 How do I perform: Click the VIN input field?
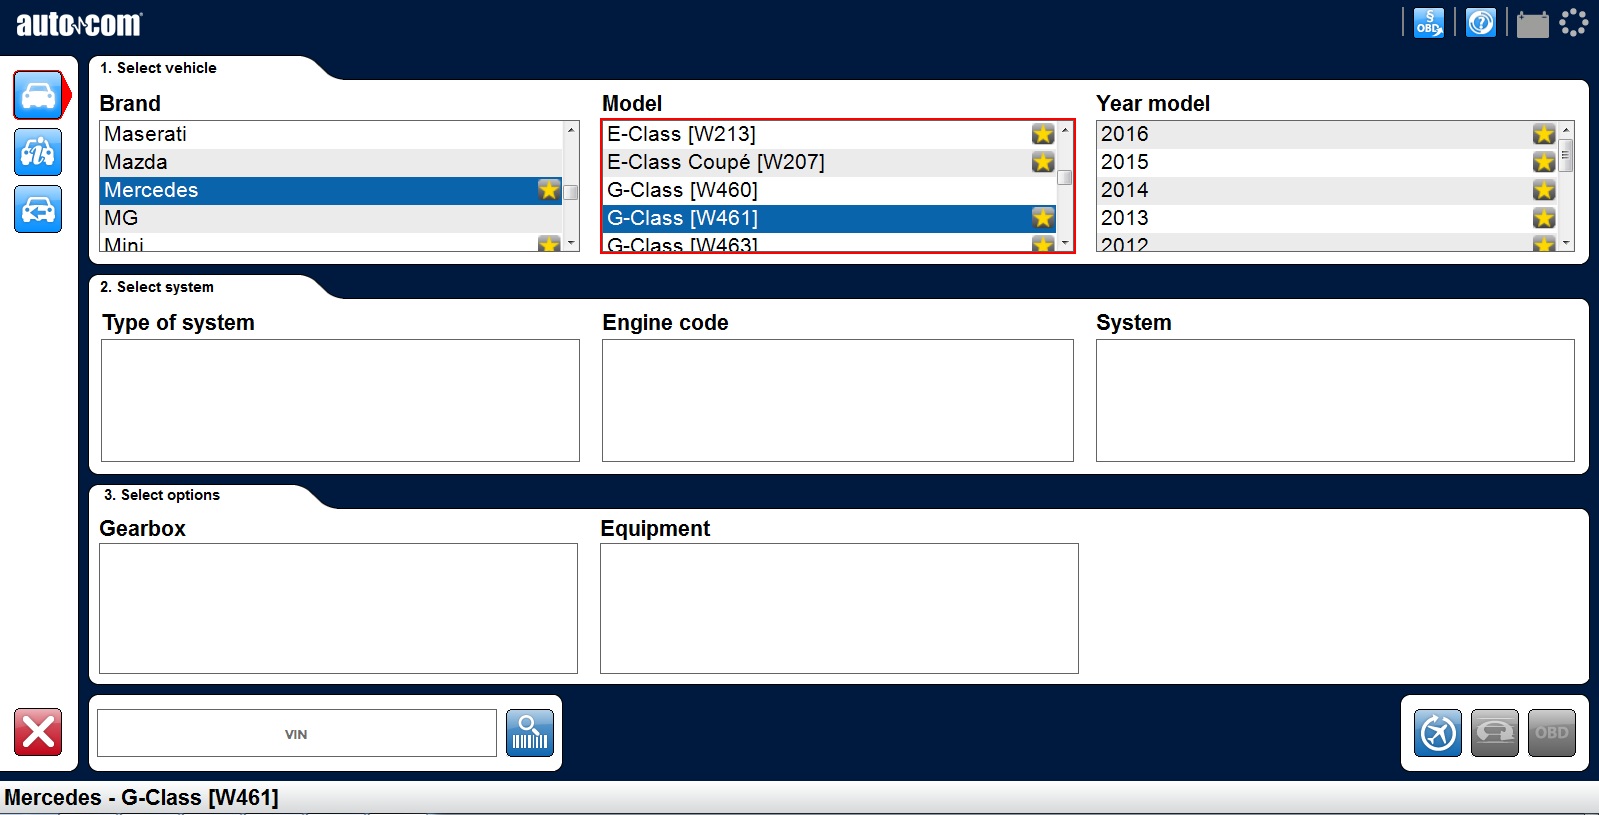click(x=296, y=734)
